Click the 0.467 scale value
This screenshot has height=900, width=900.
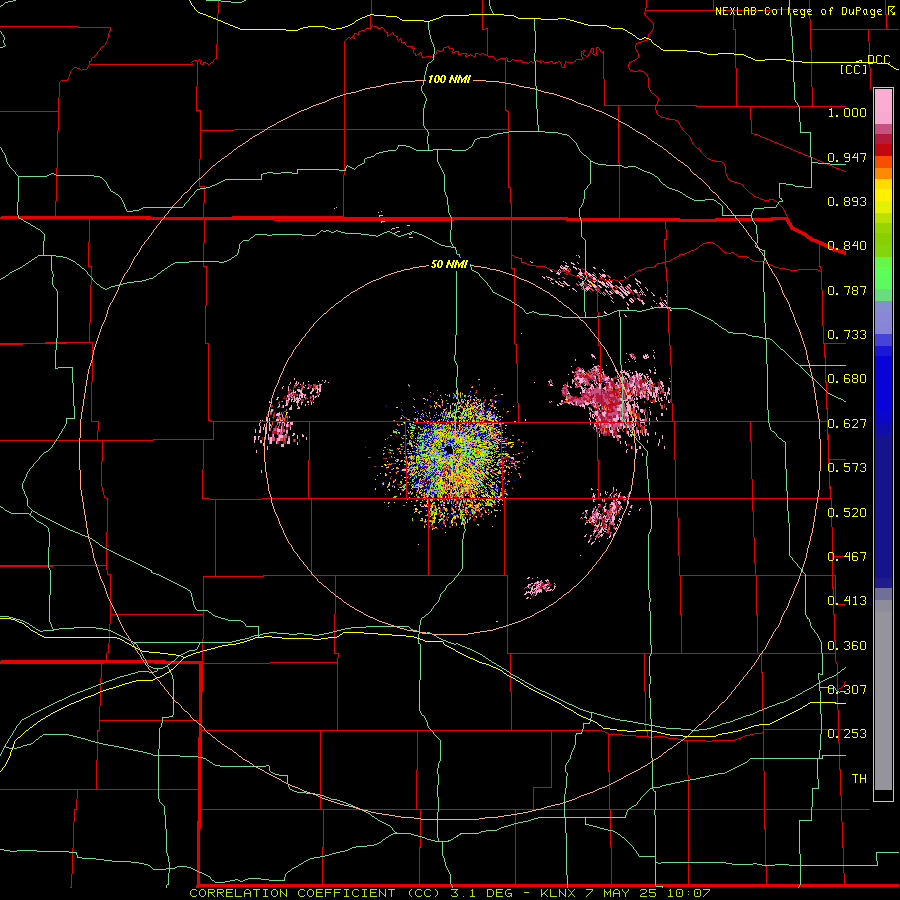(847, 557)
